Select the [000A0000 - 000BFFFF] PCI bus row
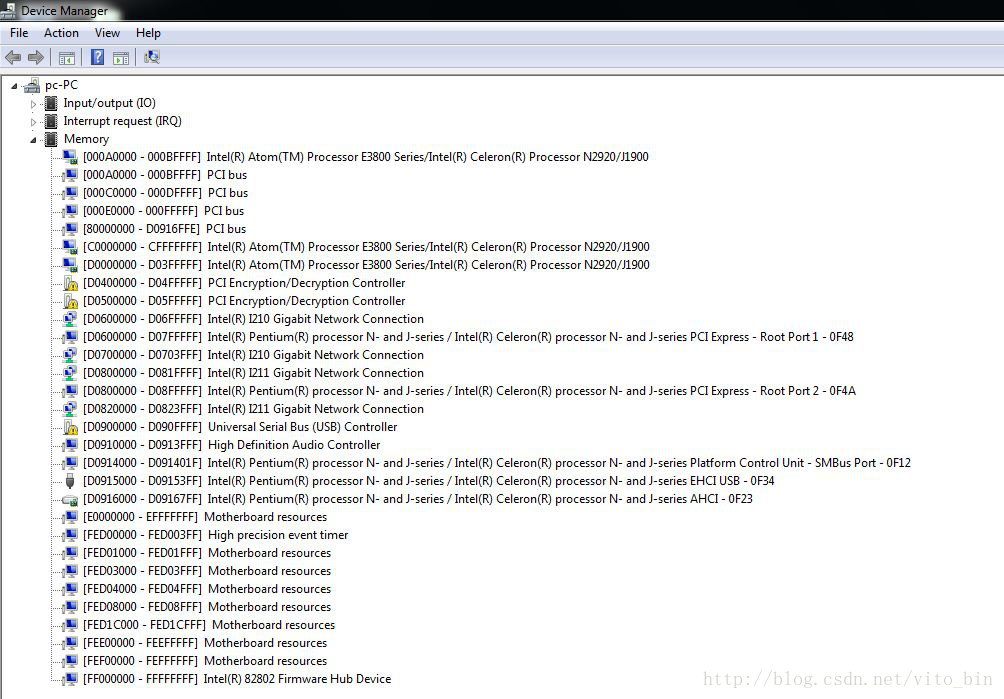 pyautogui.click(x=165, y=175)
